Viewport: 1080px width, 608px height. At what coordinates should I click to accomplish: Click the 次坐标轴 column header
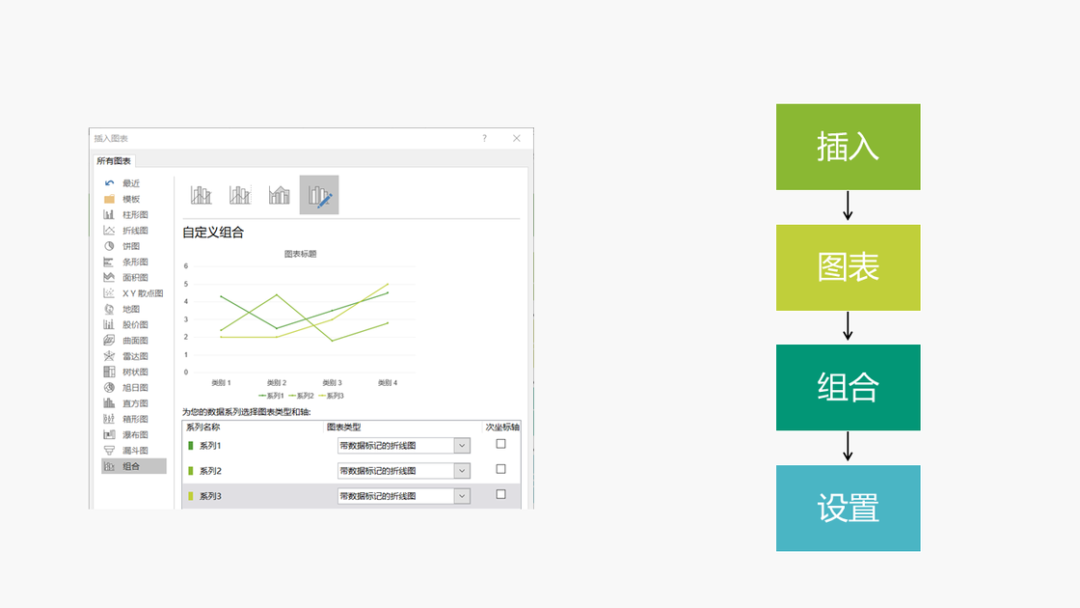coord(502,427)
